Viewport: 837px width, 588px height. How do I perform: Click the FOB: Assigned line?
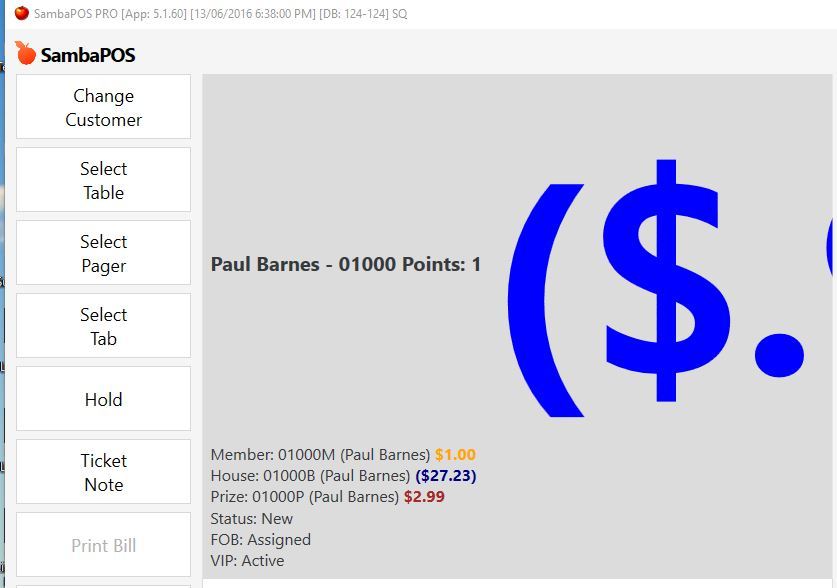tap(260, 539)
